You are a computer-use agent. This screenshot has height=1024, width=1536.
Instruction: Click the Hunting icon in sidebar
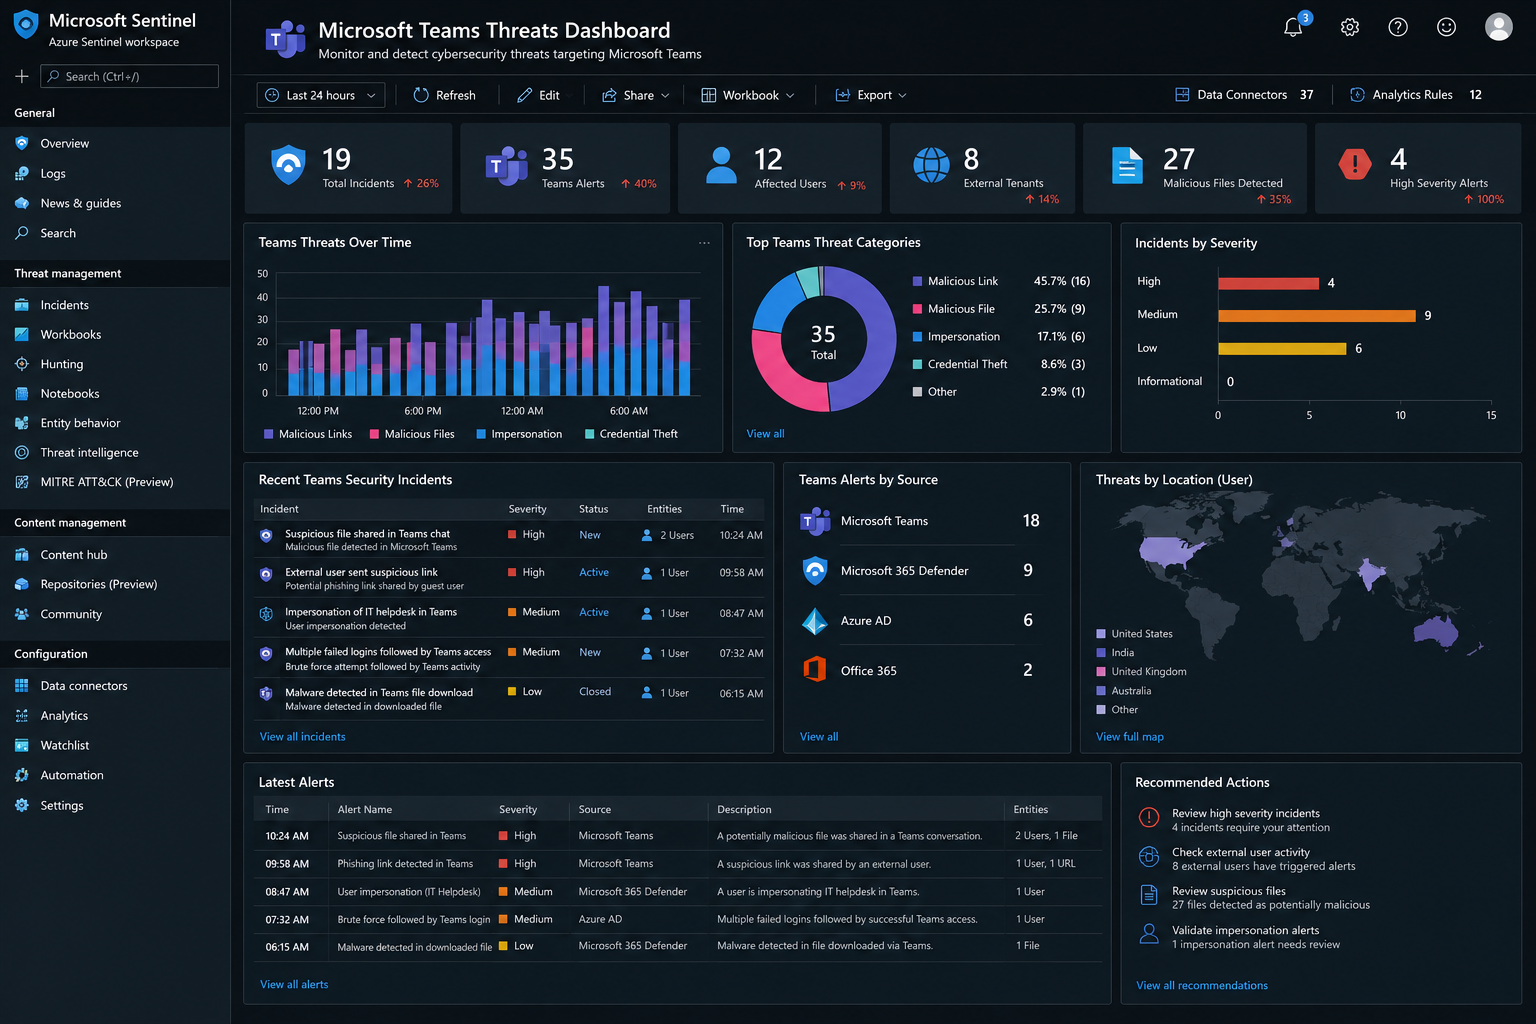tap(22, 364)
